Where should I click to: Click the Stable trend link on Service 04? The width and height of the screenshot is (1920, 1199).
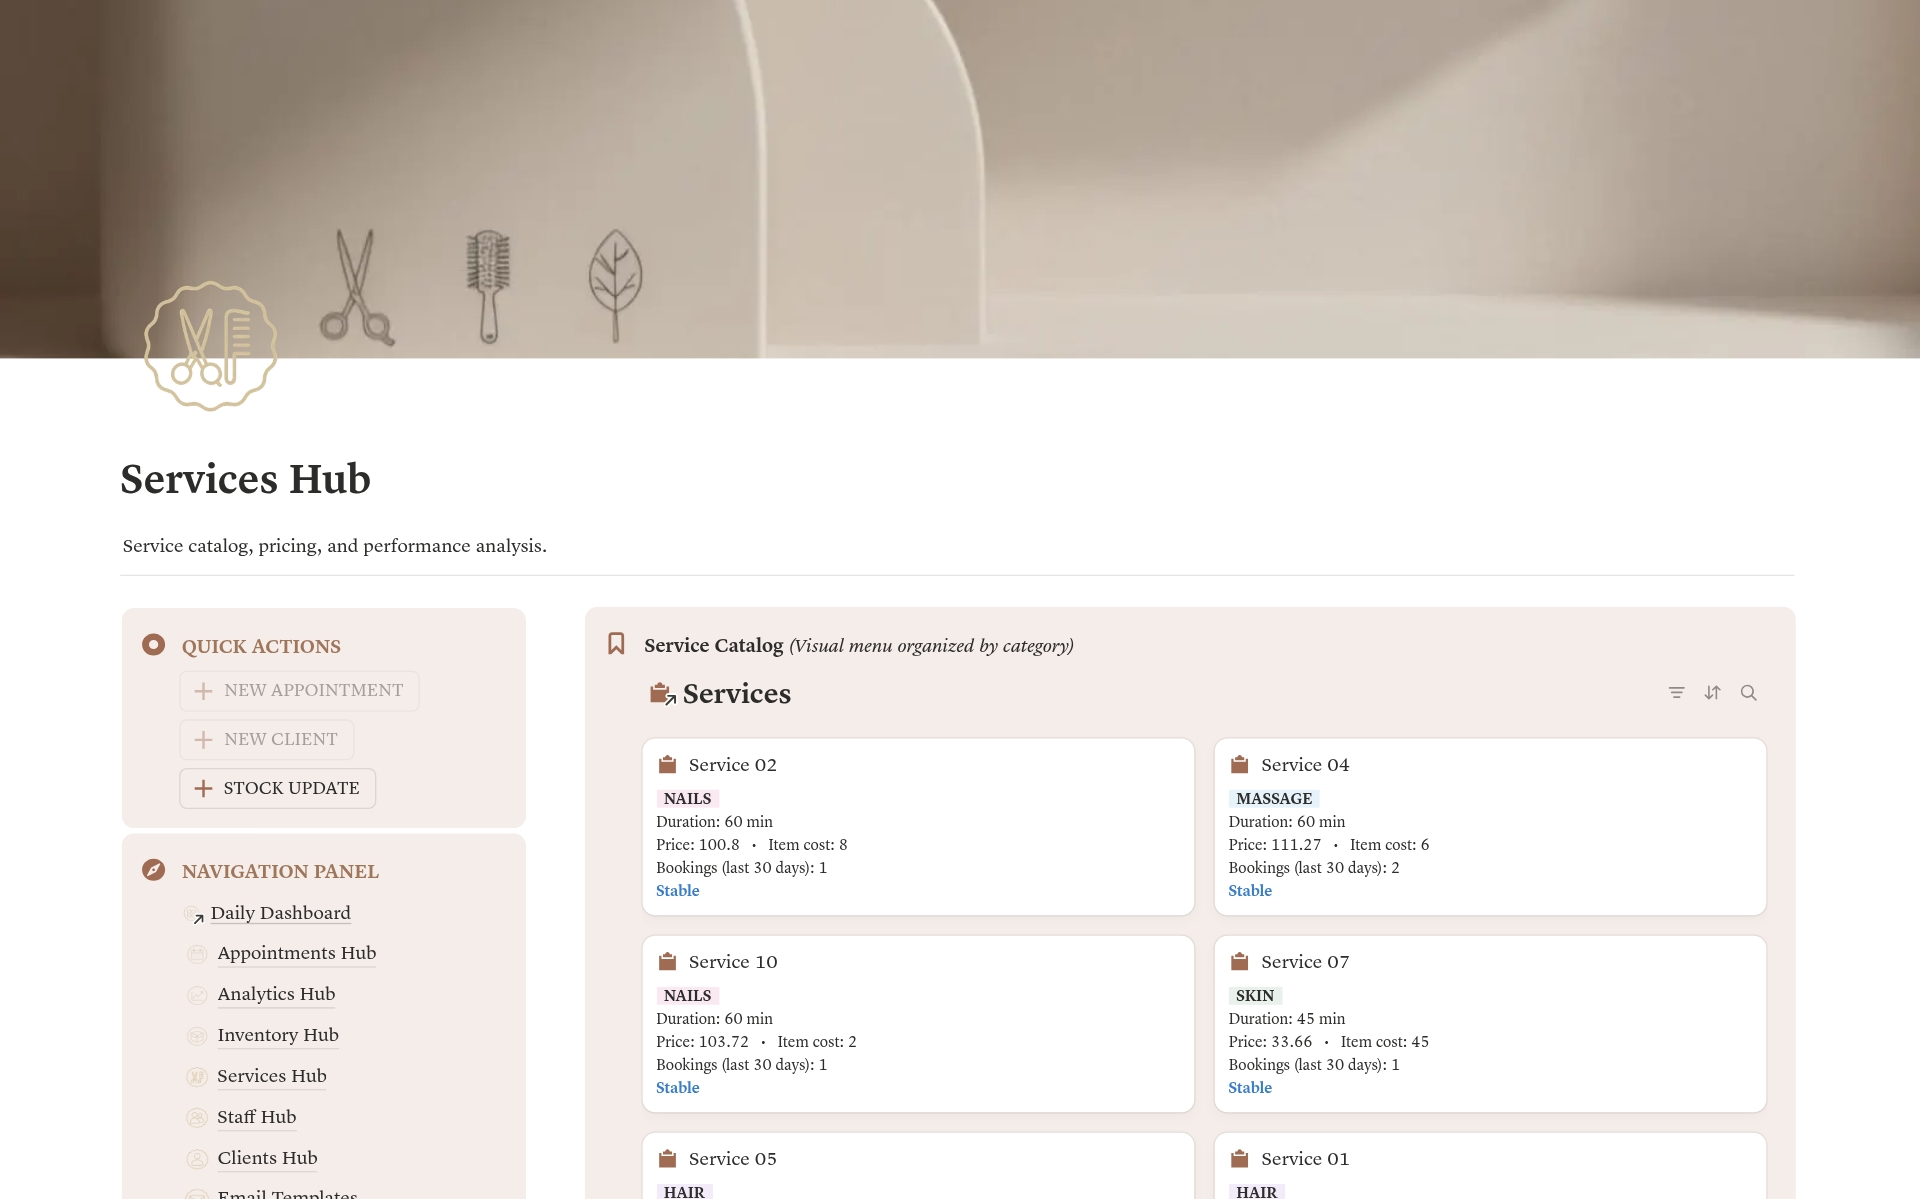pyautogui.click(x=1250, y=890)
